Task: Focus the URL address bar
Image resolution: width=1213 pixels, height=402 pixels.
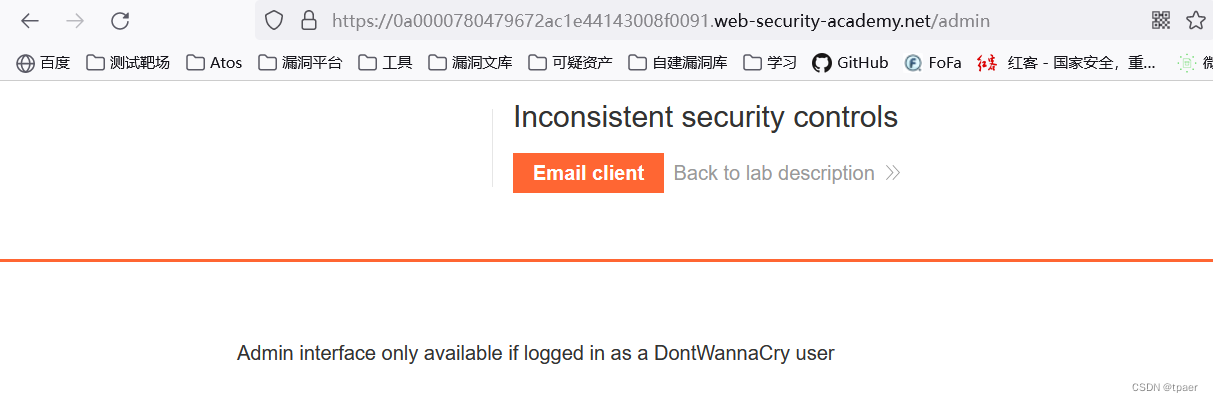Action: coord(700,20)
